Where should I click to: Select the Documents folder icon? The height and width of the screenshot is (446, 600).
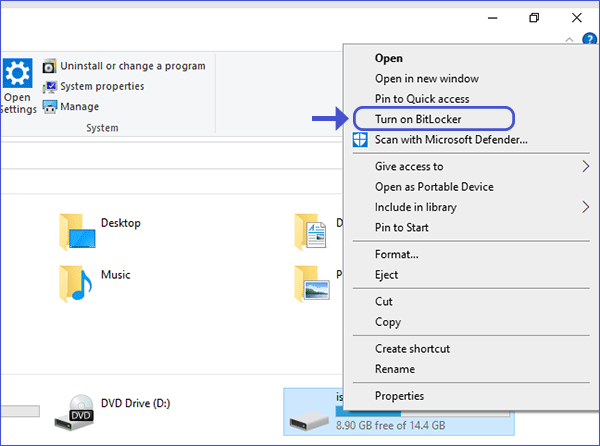310,231
